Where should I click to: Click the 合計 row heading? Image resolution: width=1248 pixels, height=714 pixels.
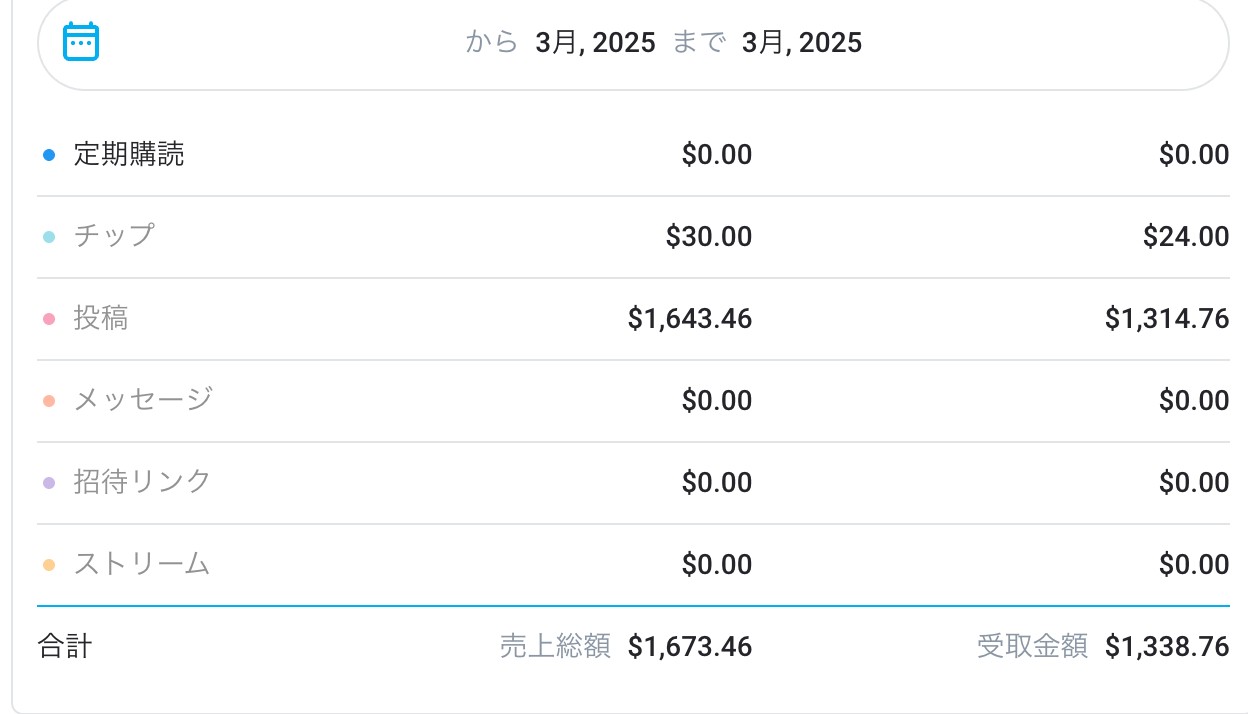65,647
